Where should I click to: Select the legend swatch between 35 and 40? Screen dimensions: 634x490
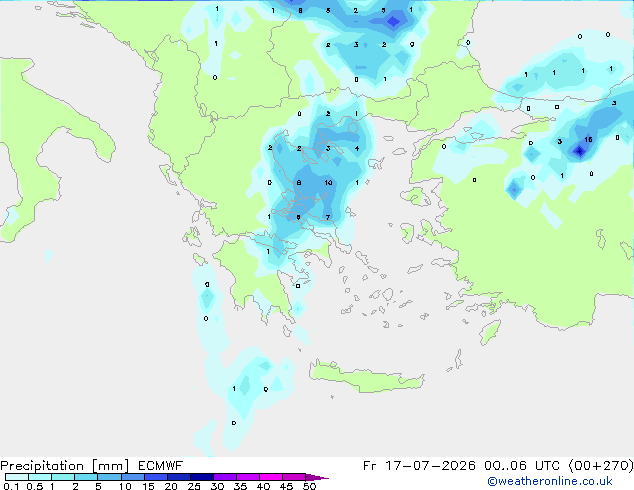tap(247, 477)
